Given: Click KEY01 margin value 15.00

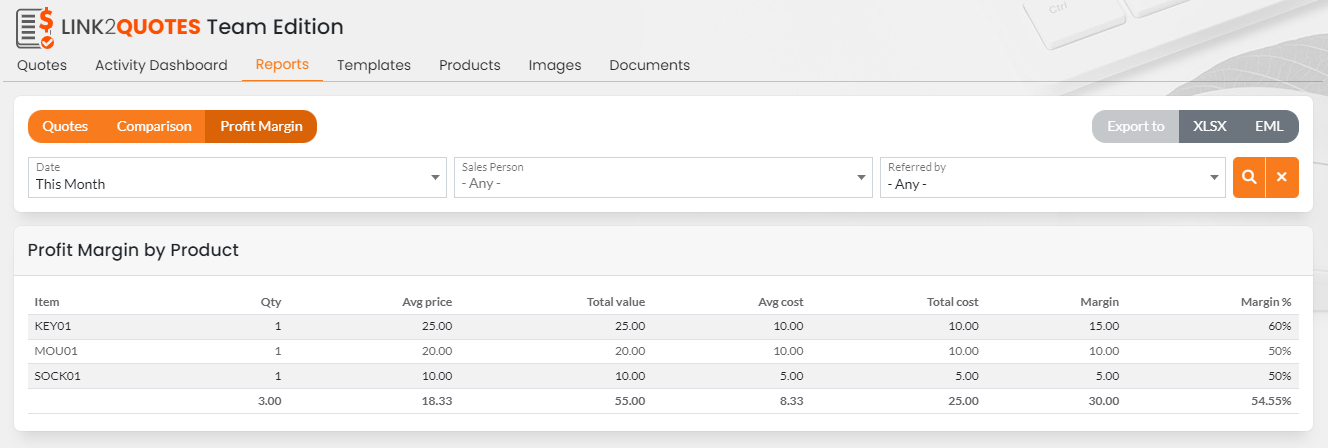Looking at the screenshot, I should click(x=1103, y=326).
